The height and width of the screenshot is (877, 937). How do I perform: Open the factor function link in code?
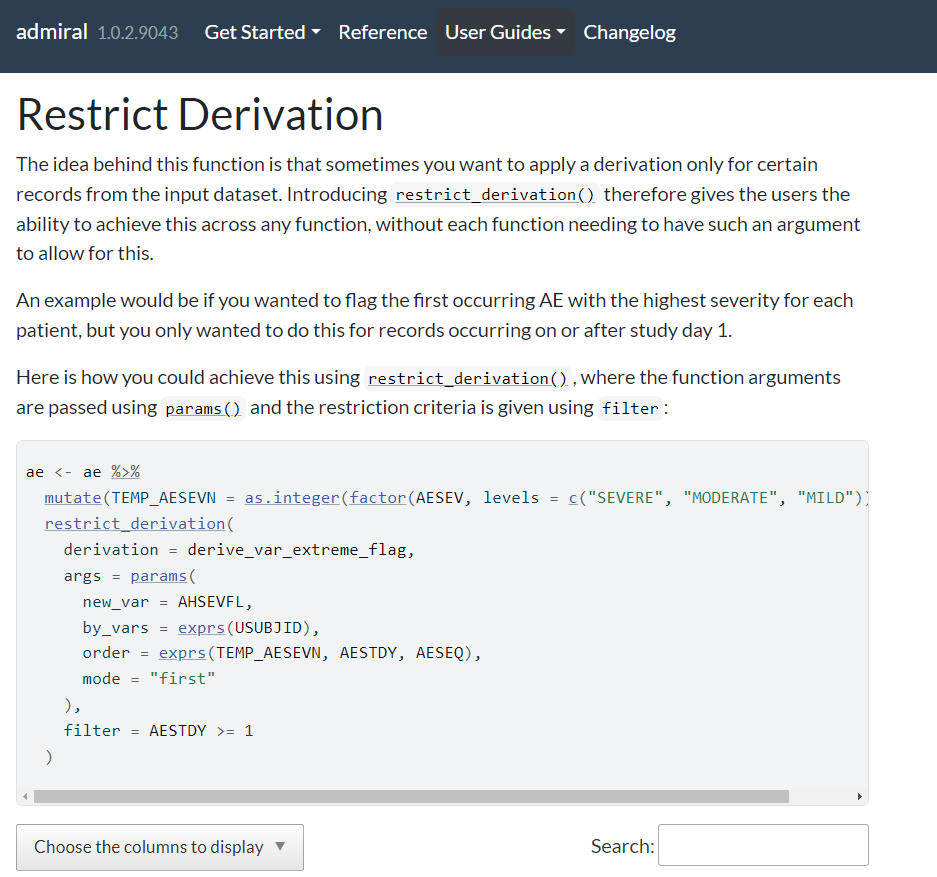coord(376,498)
